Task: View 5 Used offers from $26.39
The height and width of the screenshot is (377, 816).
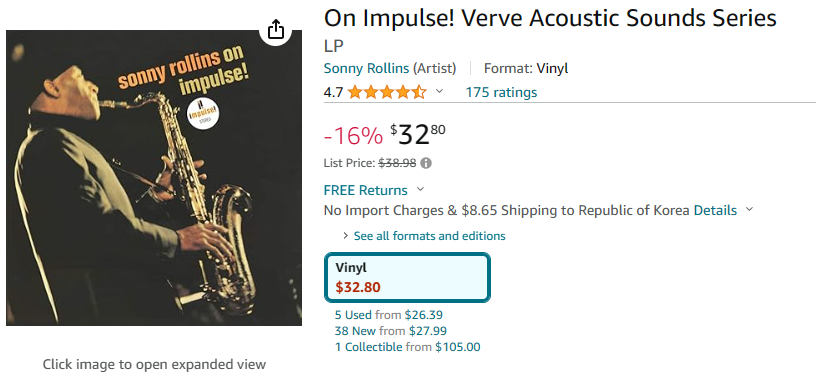Action: pos(389,315)
